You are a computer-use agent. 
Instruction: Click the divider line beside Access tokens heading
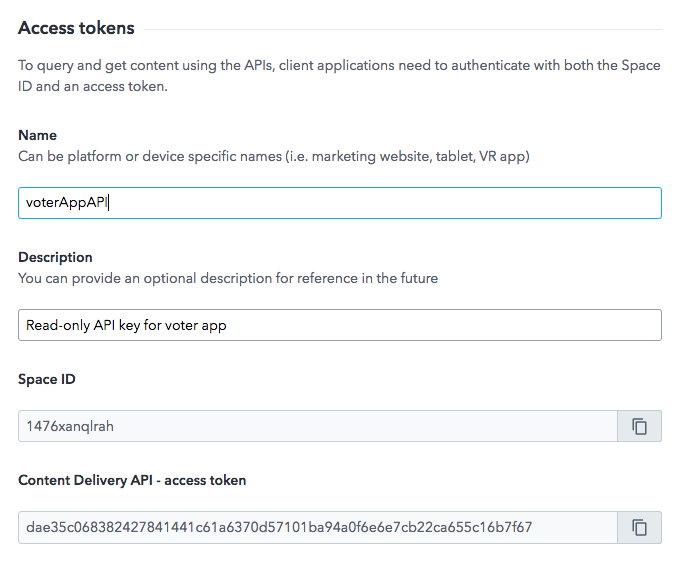(400, 29)
